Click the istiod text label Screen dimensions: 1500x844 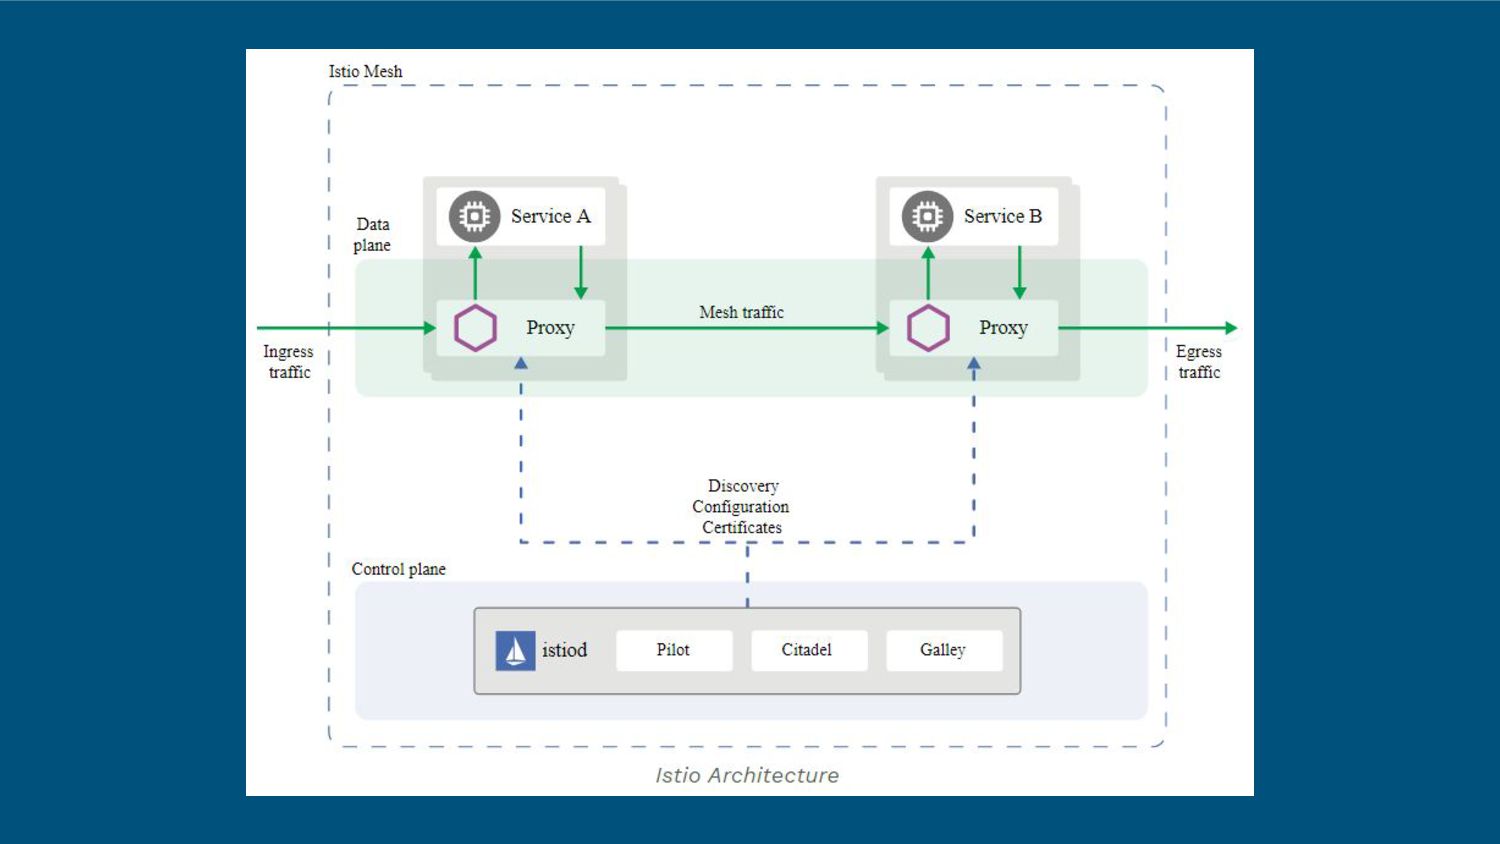564,650
